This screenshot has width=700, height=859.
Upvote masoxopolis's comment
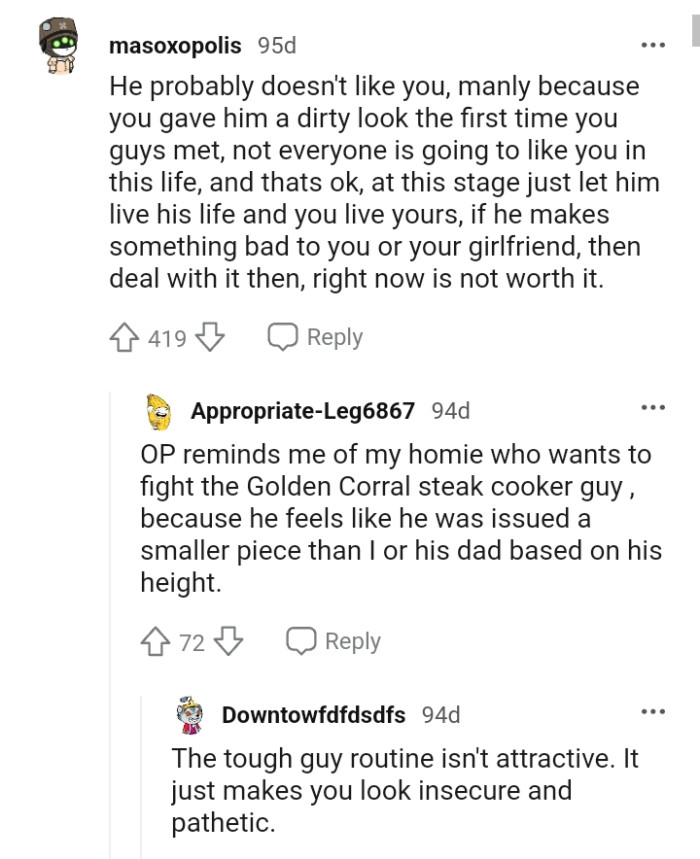(123, 337)
